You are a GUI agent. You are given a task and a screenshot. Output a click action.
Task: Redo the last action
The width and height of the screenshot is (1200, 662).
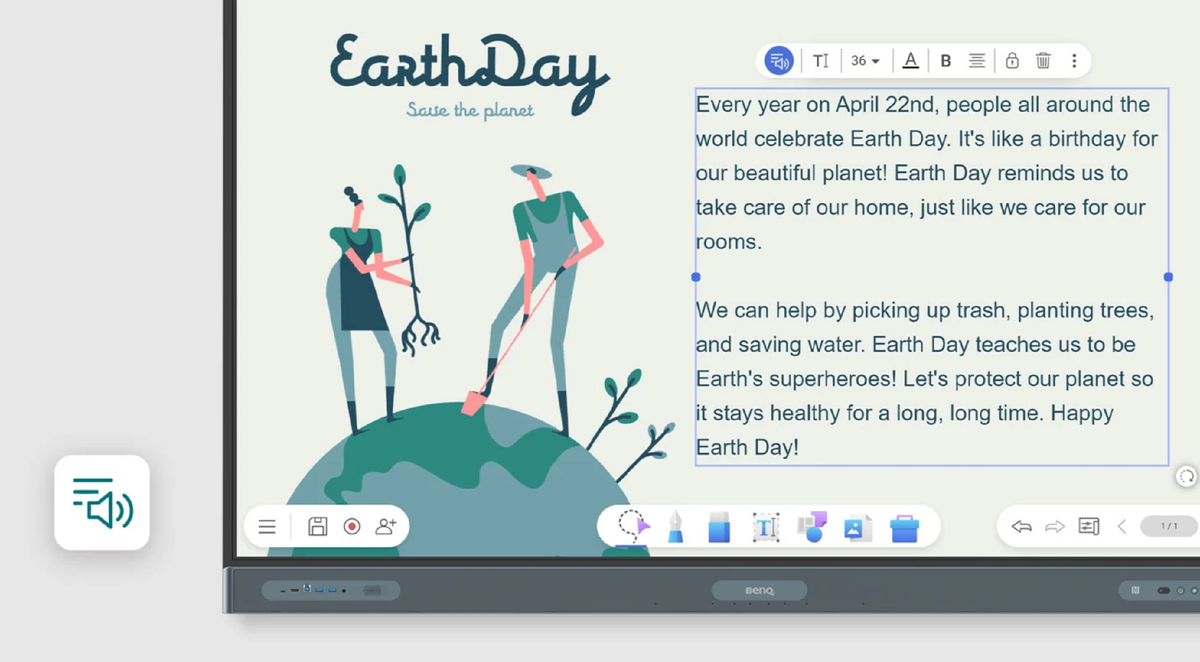click(x=1055, y=526)
